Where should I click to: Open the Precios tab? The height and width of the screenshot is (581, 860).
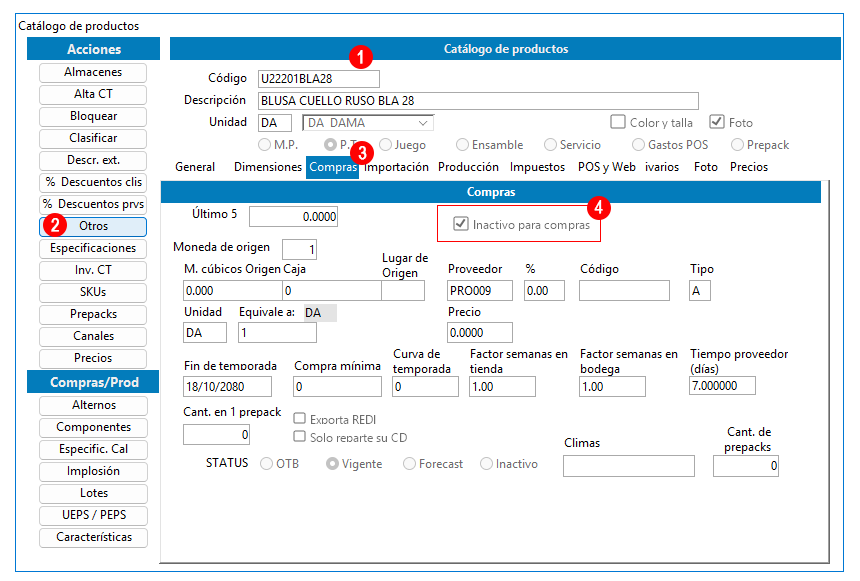coord(749,167)
